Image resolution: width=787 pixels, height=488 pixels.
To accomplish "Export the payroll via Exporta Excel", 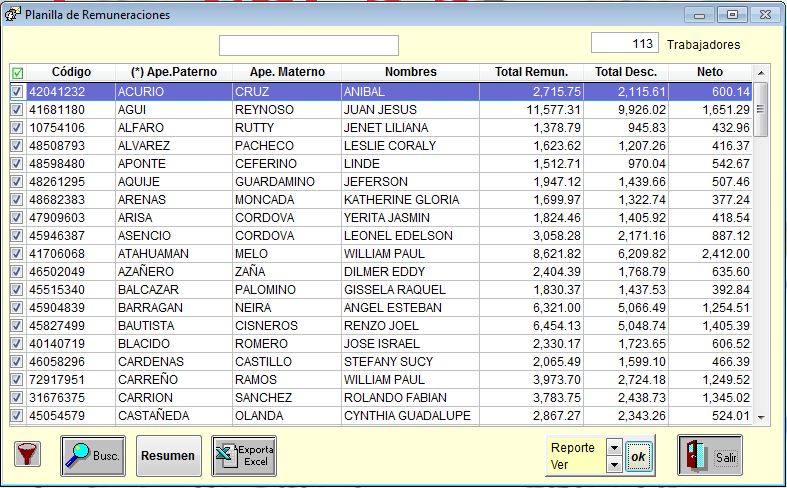I will click(x=244, y=456).
